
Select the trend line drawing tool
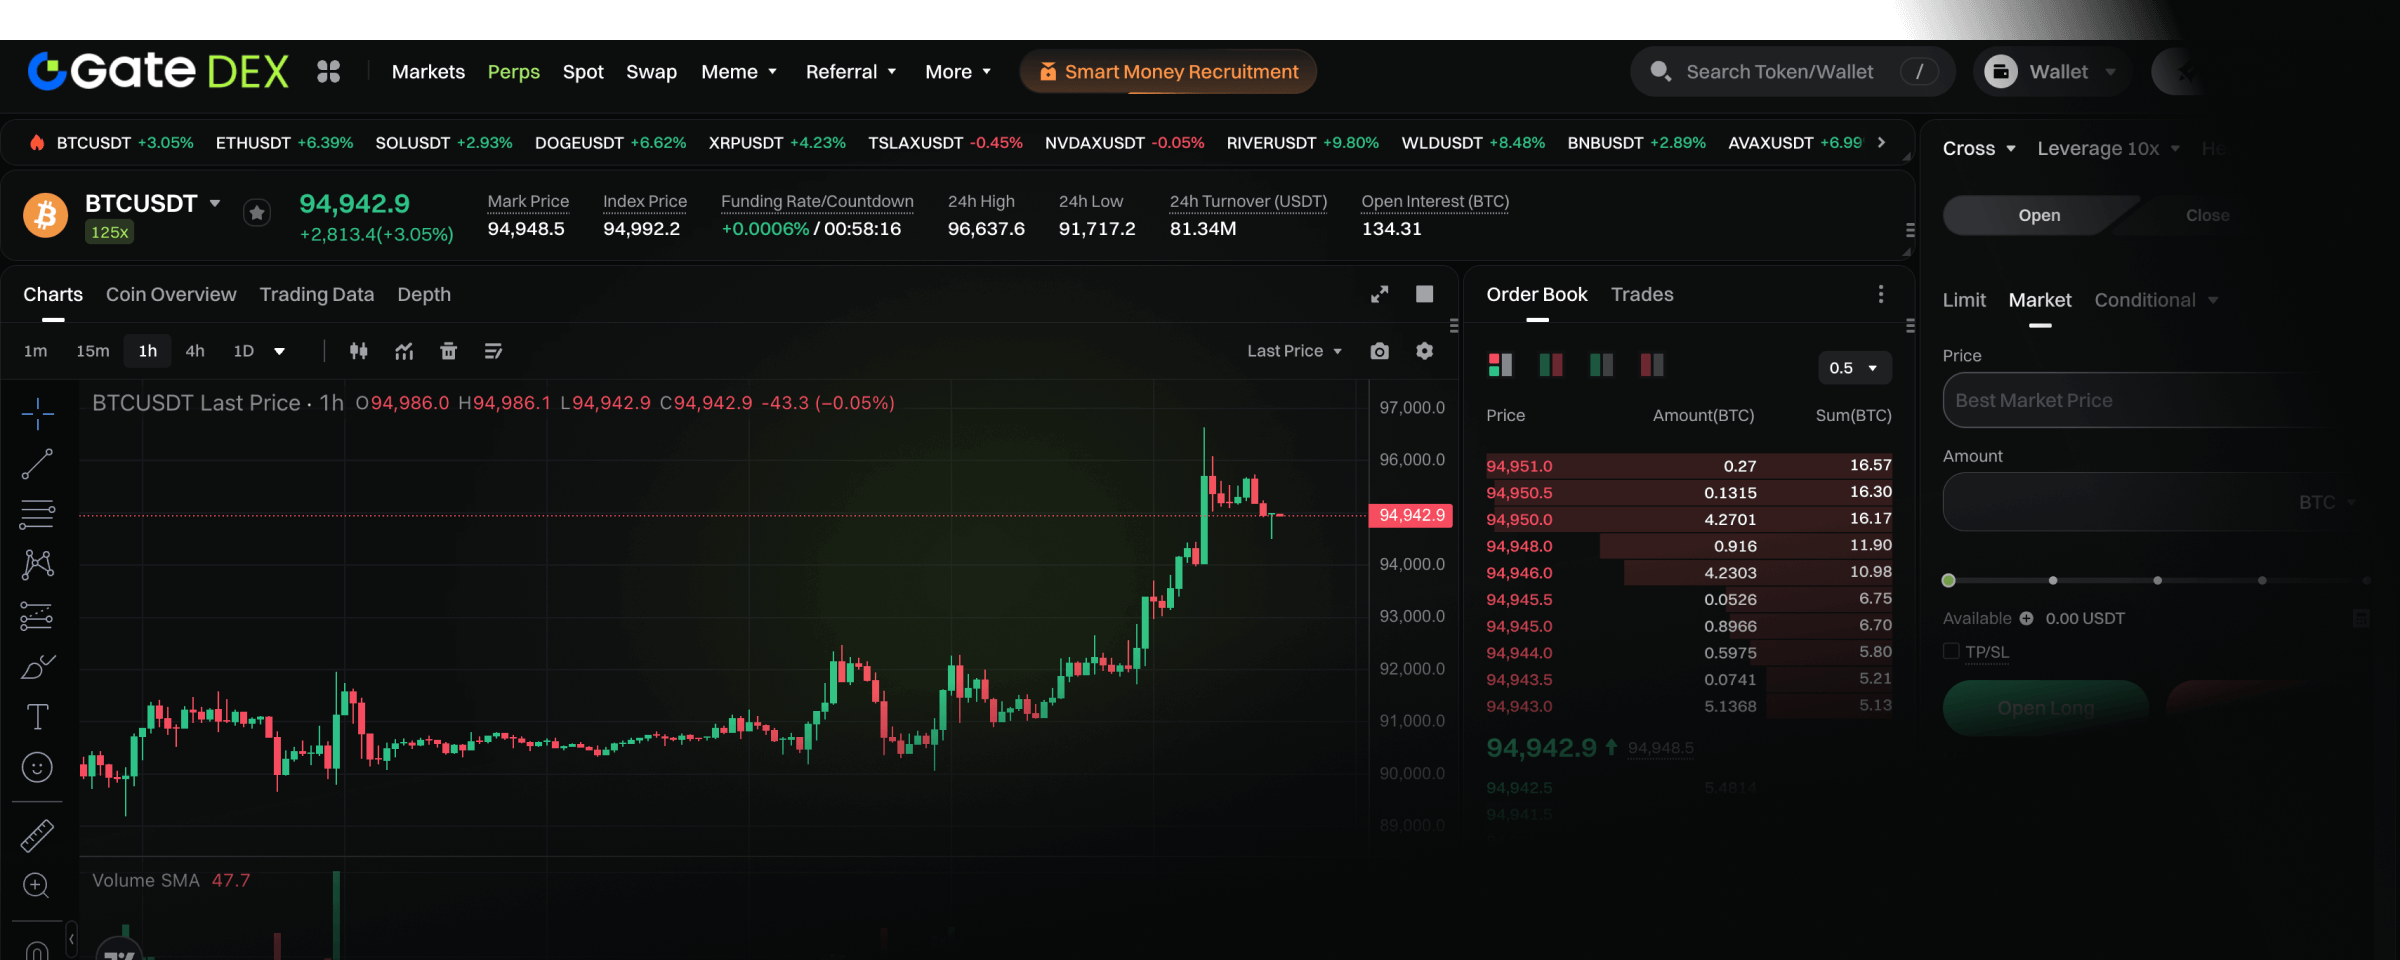pyautogui.click(x=37, y=464)
